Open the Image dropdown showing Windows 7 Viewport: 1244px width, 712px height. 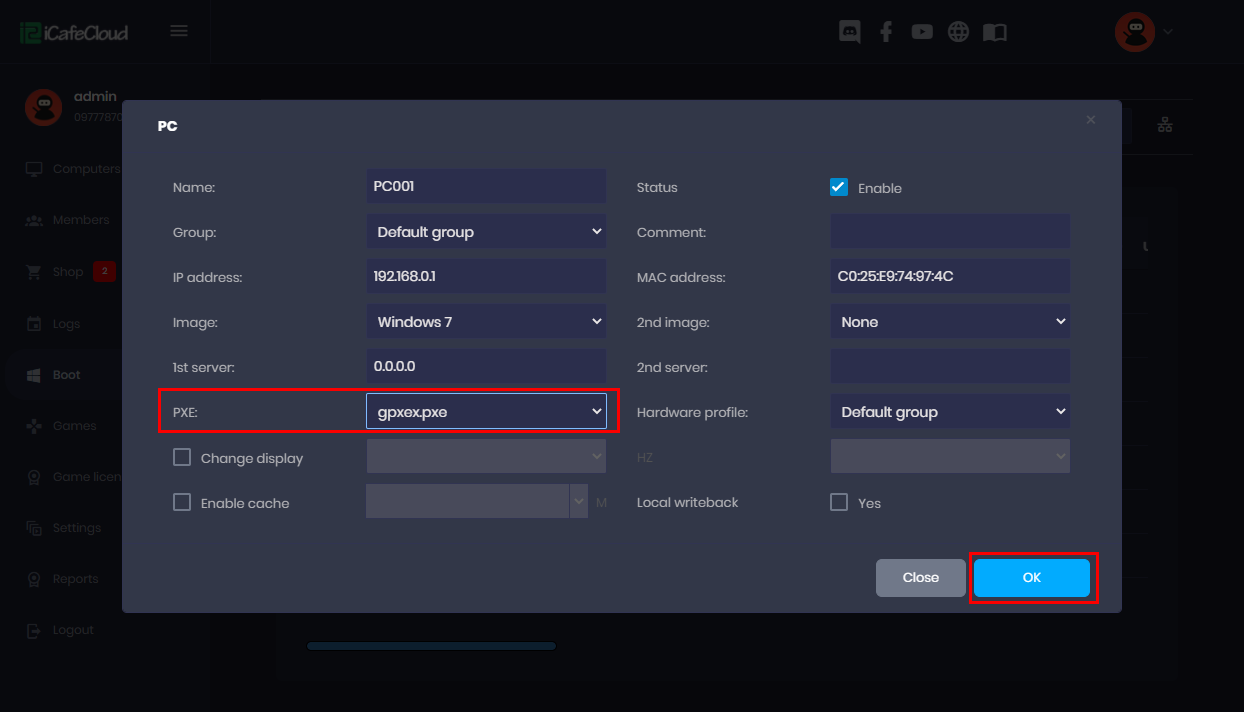(486, 321)
